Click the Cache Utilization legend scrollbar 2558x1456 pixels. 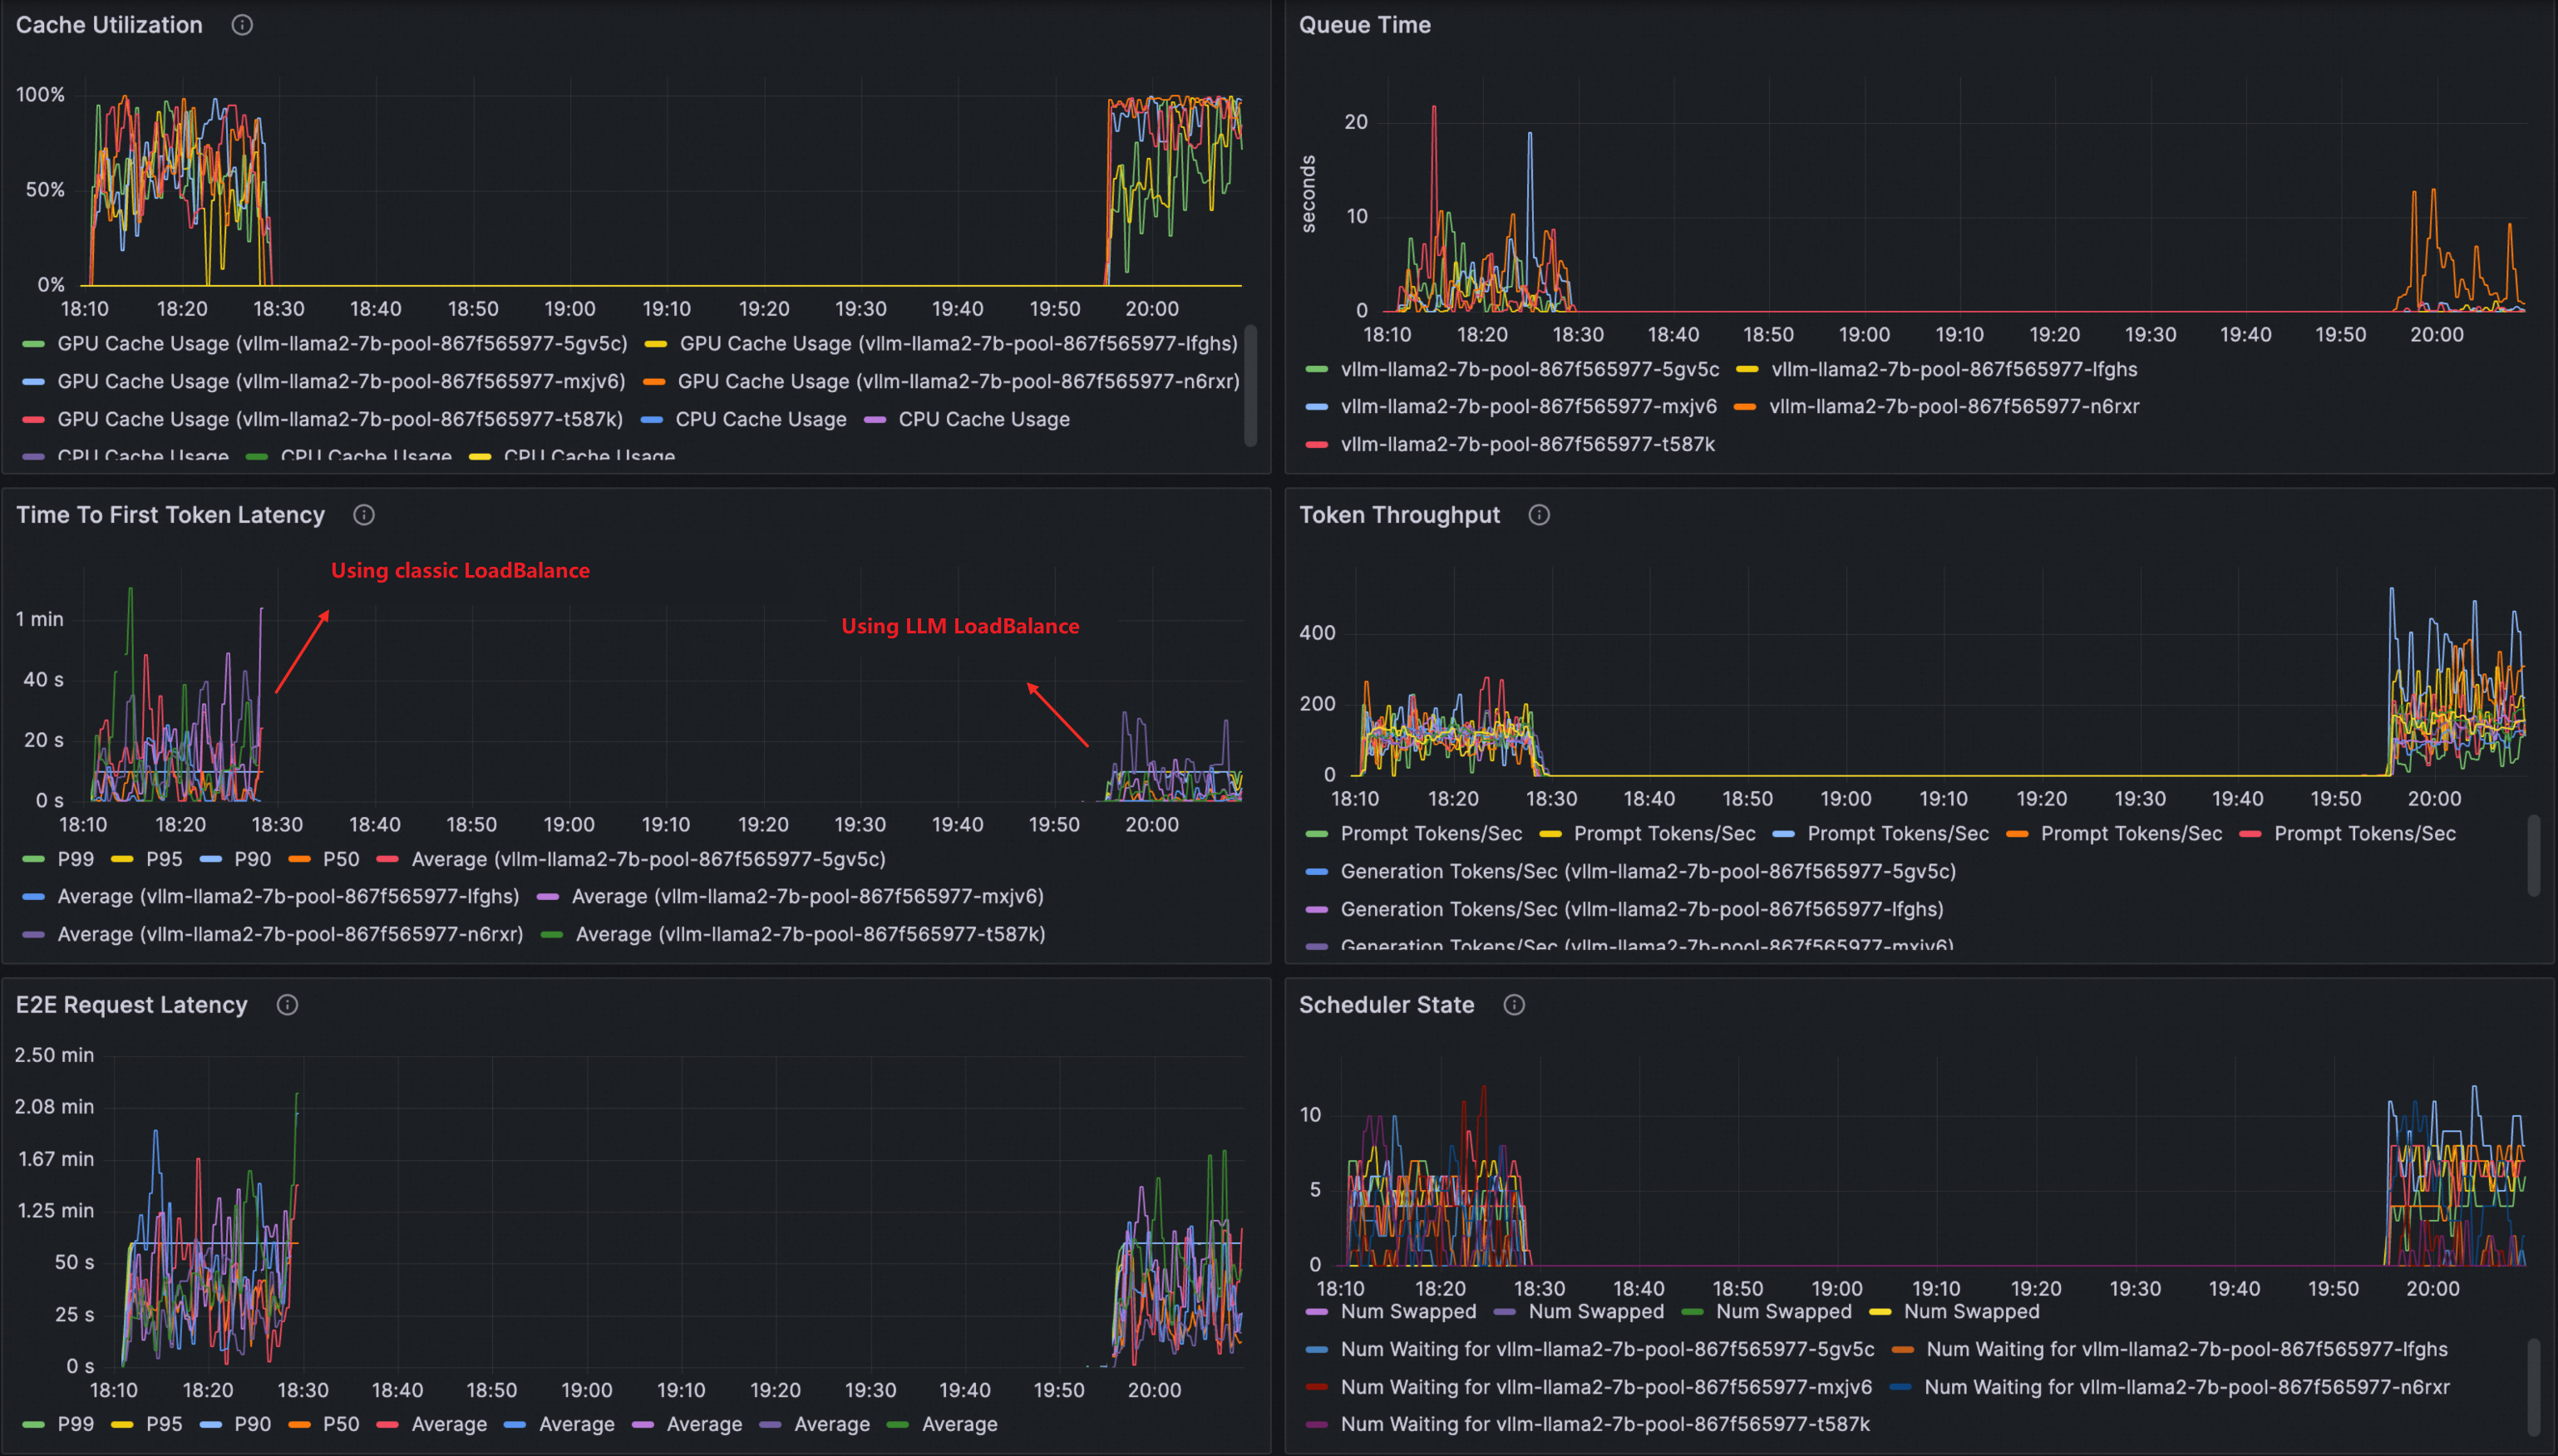point(1250,385)
